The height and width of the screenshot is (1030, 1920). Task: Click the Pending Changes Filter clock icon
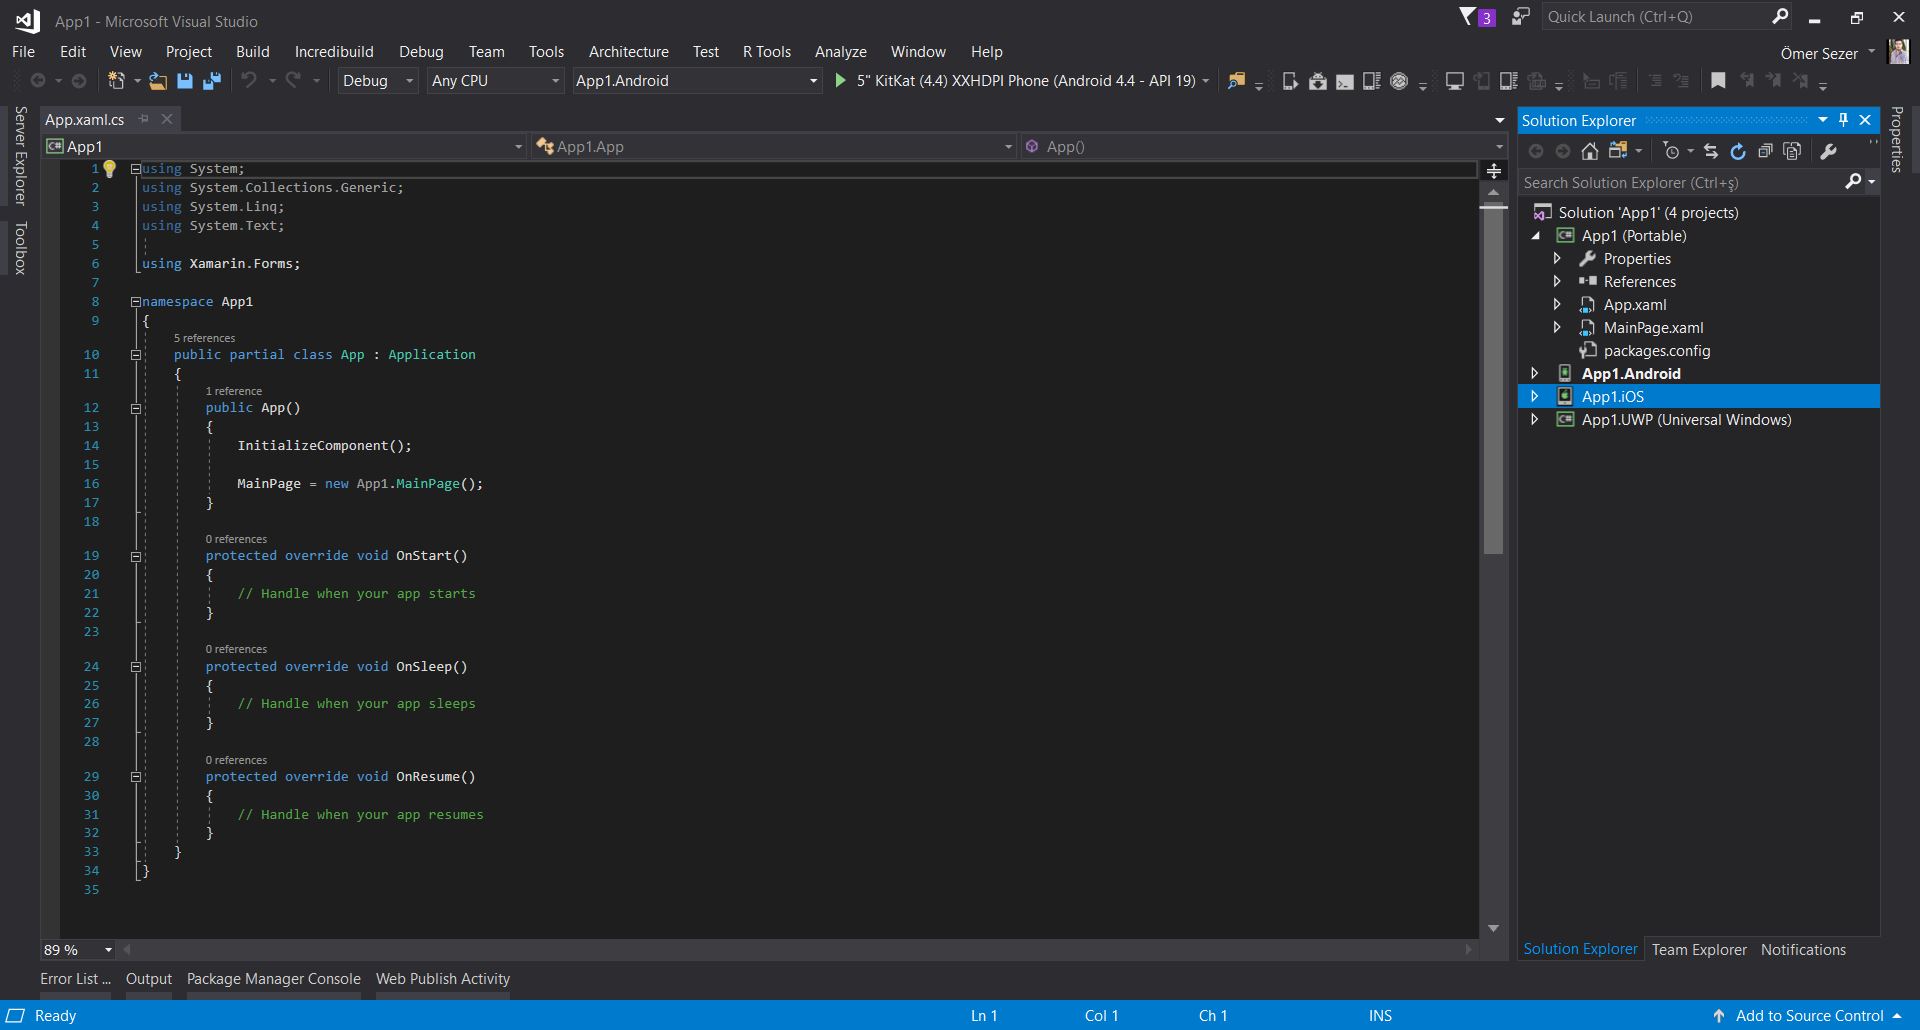click(1671, 151)
